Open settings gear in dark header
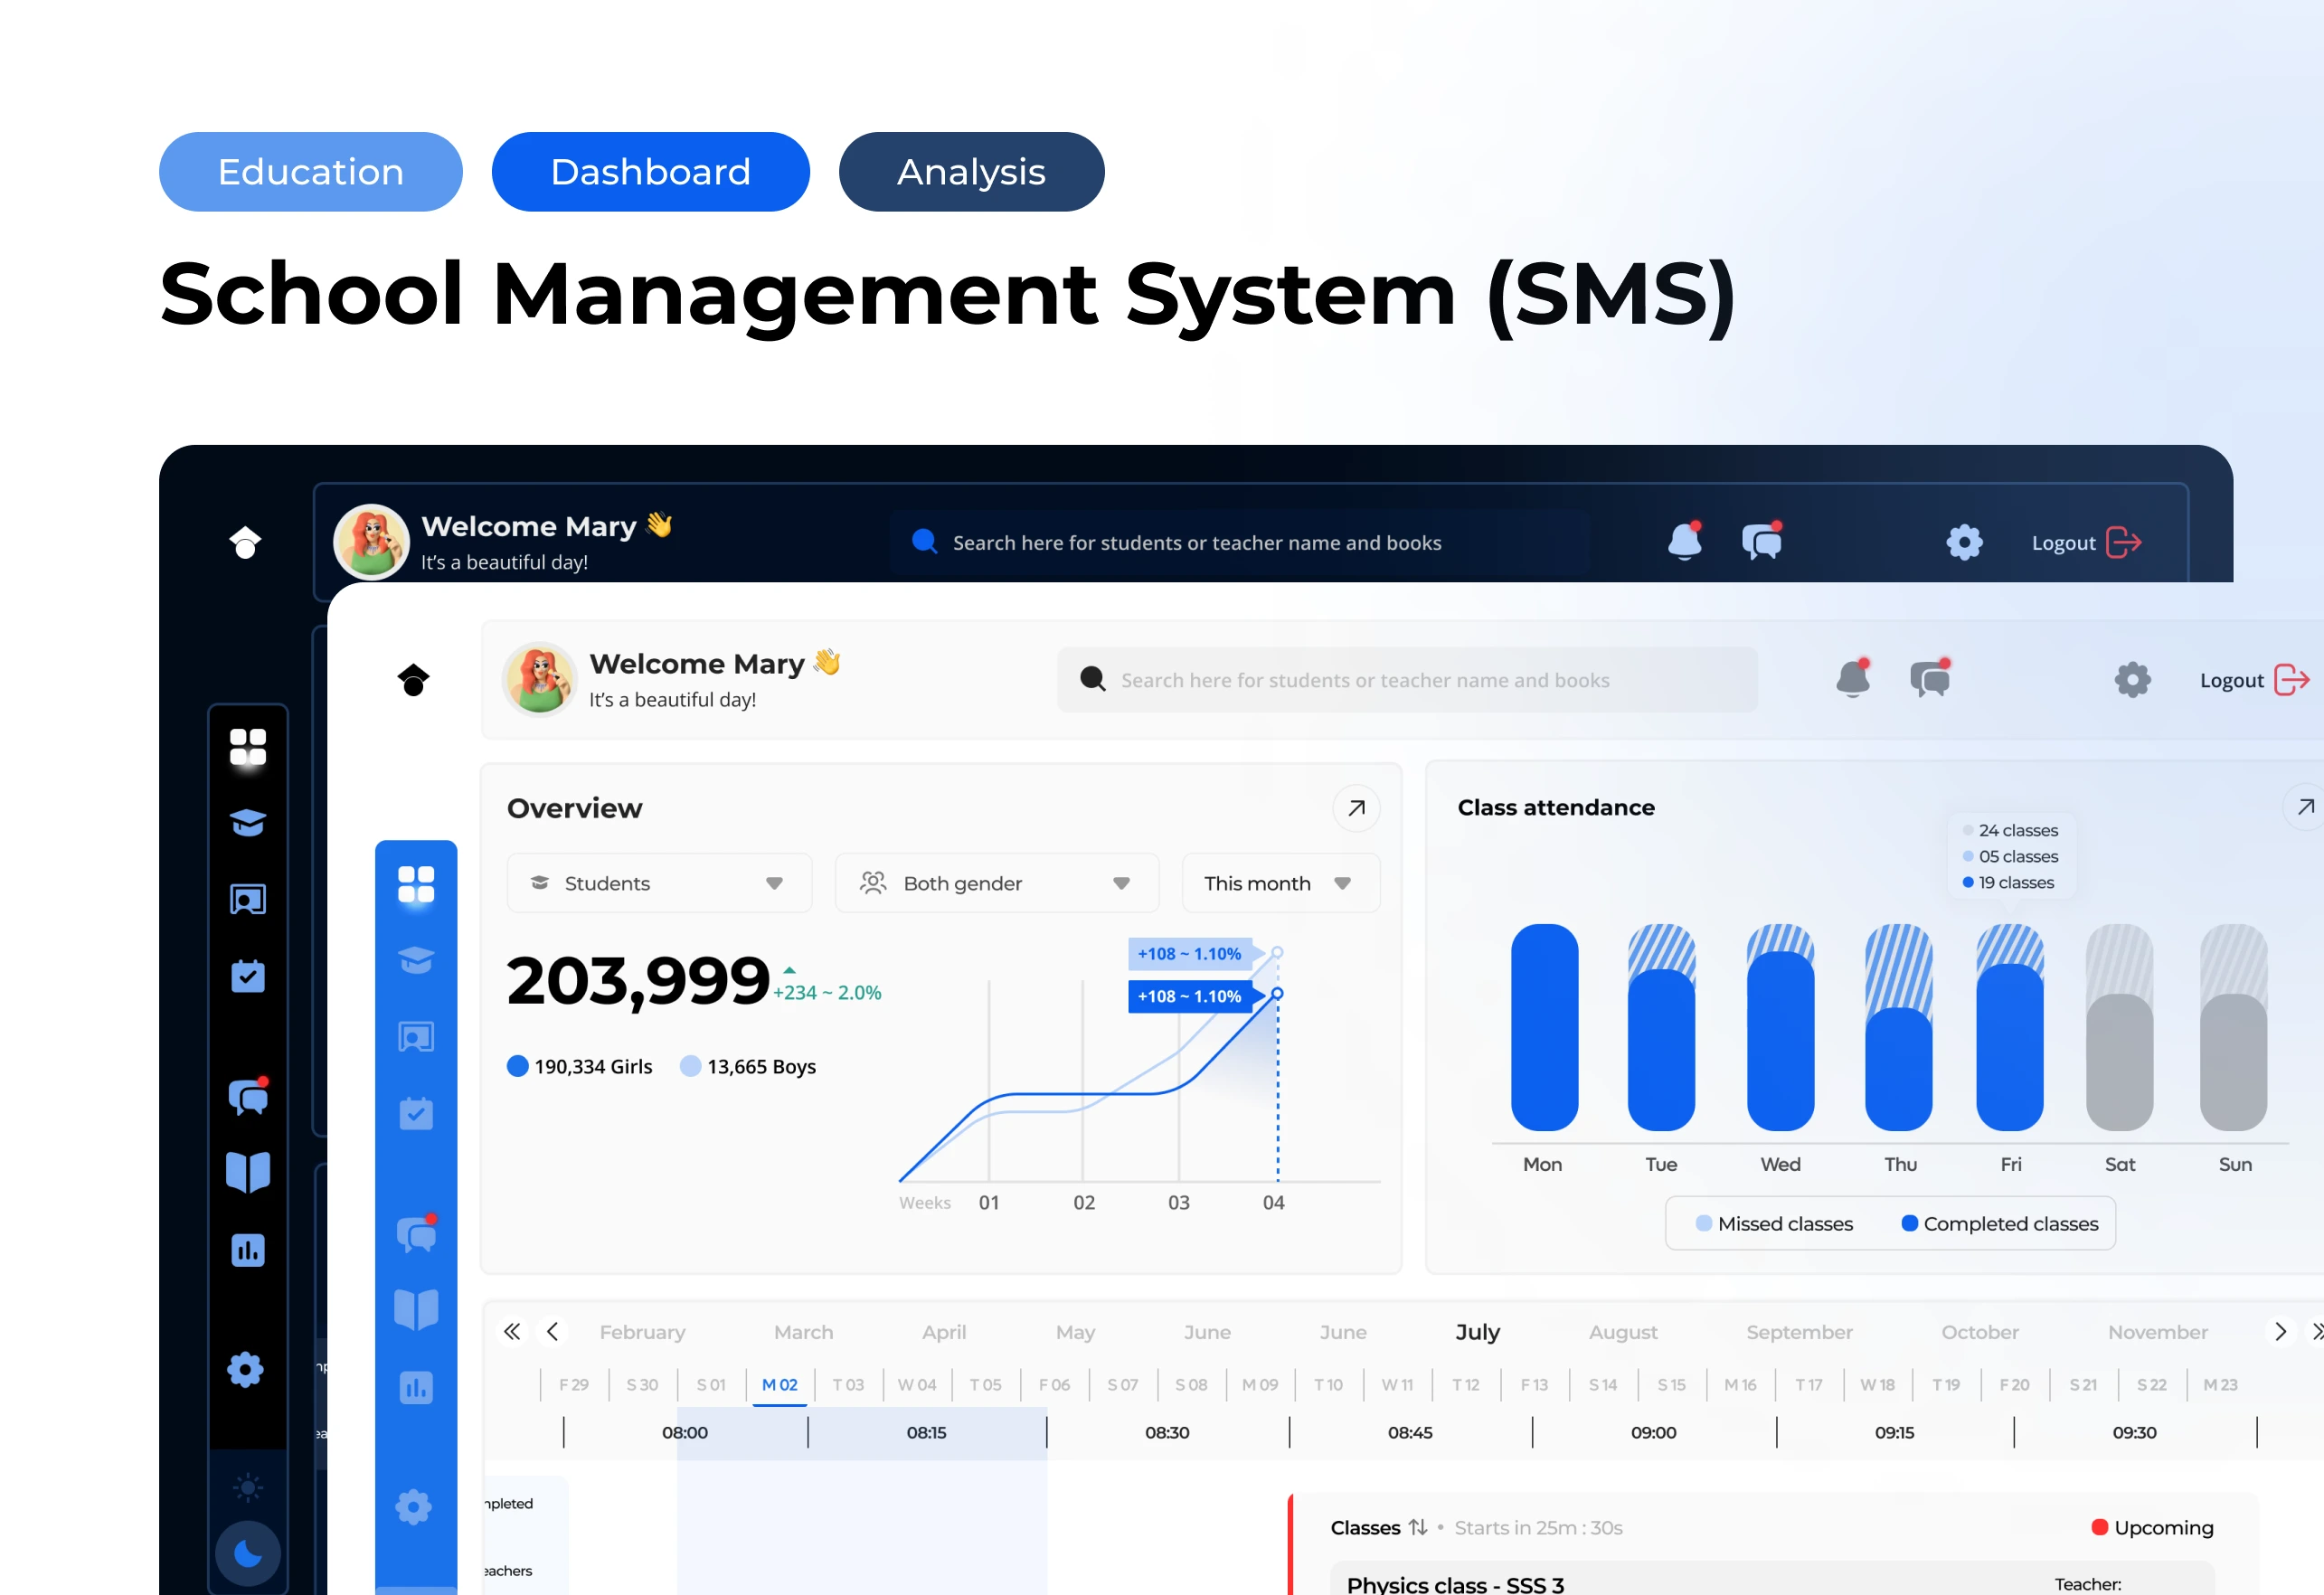This screenshot has width=2324, height=1595. click(1964, 542)
